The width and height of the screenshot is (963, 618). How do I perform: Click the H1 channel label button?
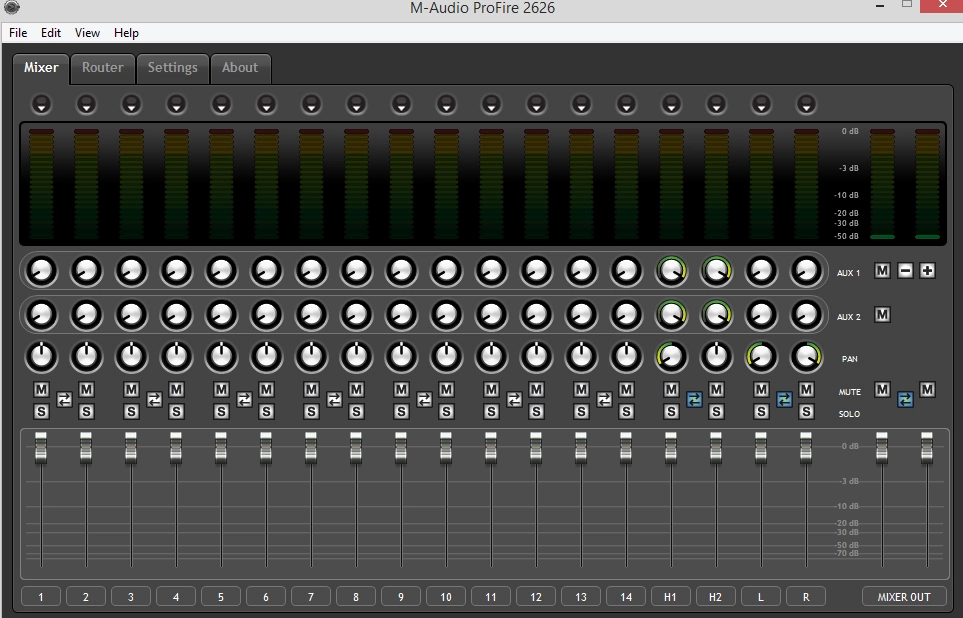pyautogui.click(x=670, y=596)
